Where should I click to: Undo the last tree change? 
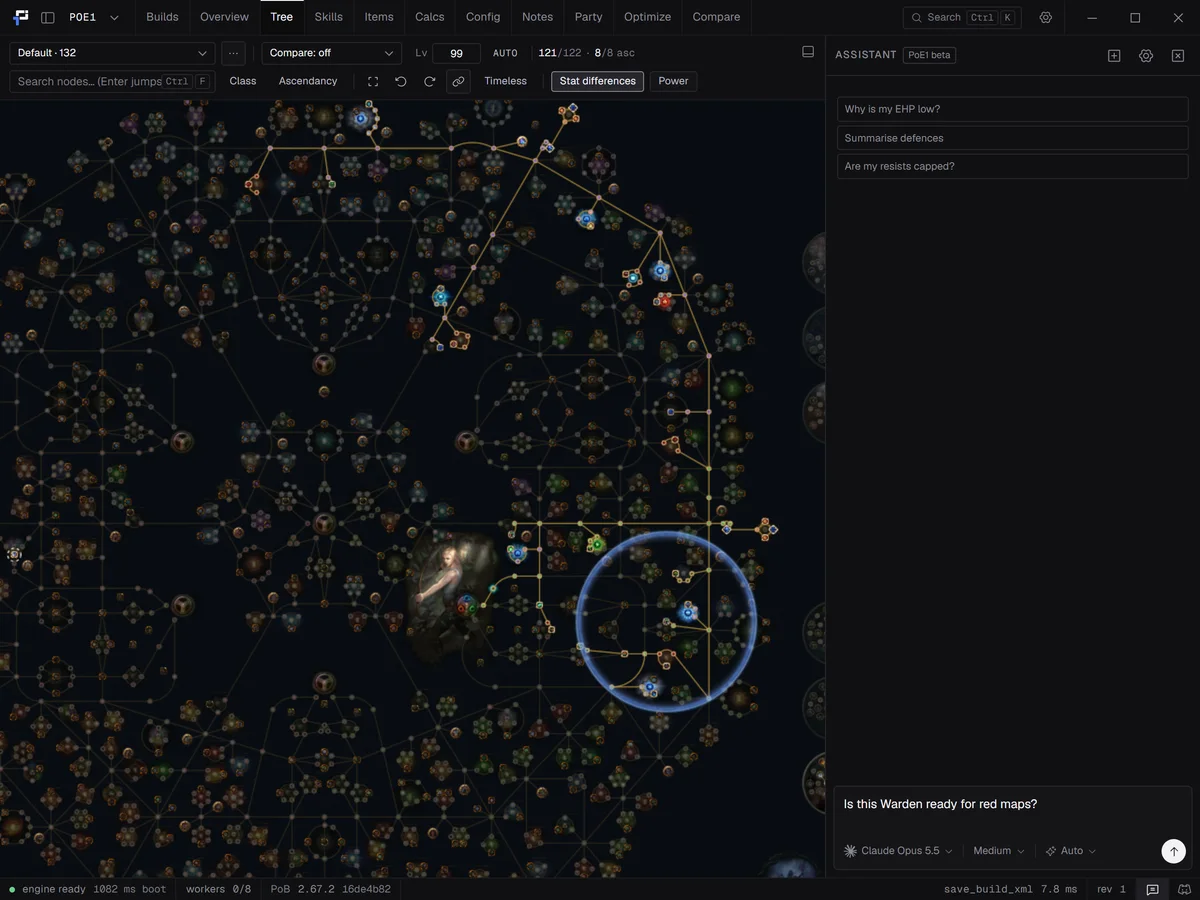pyautogui.click(x=401, y=81)
